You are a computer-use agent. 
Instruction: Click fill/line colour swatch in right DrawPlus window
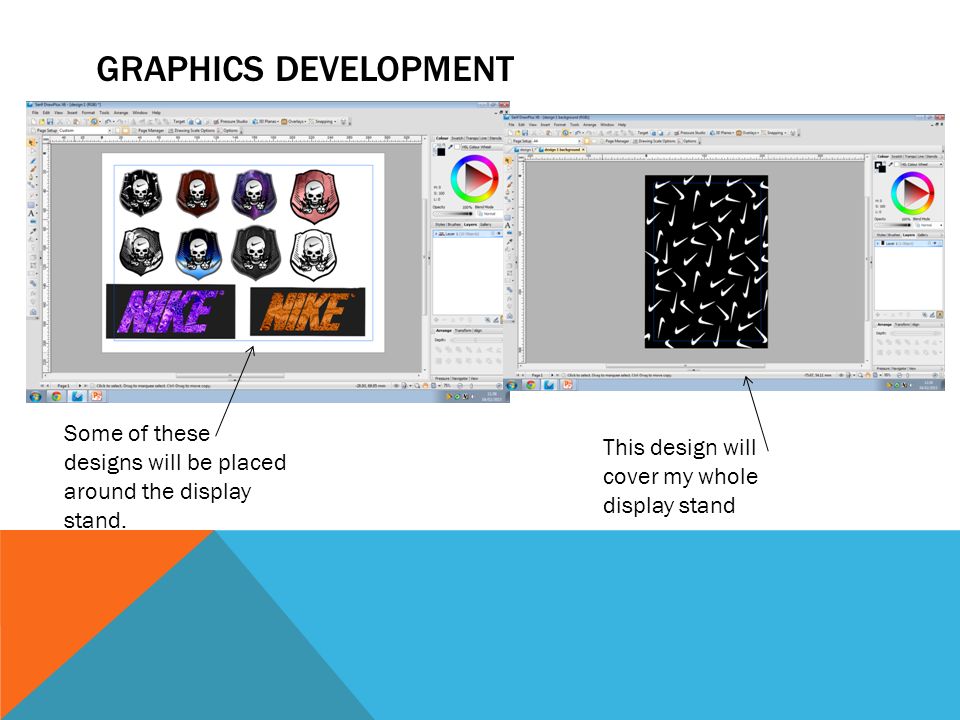[x=880, y=167]
